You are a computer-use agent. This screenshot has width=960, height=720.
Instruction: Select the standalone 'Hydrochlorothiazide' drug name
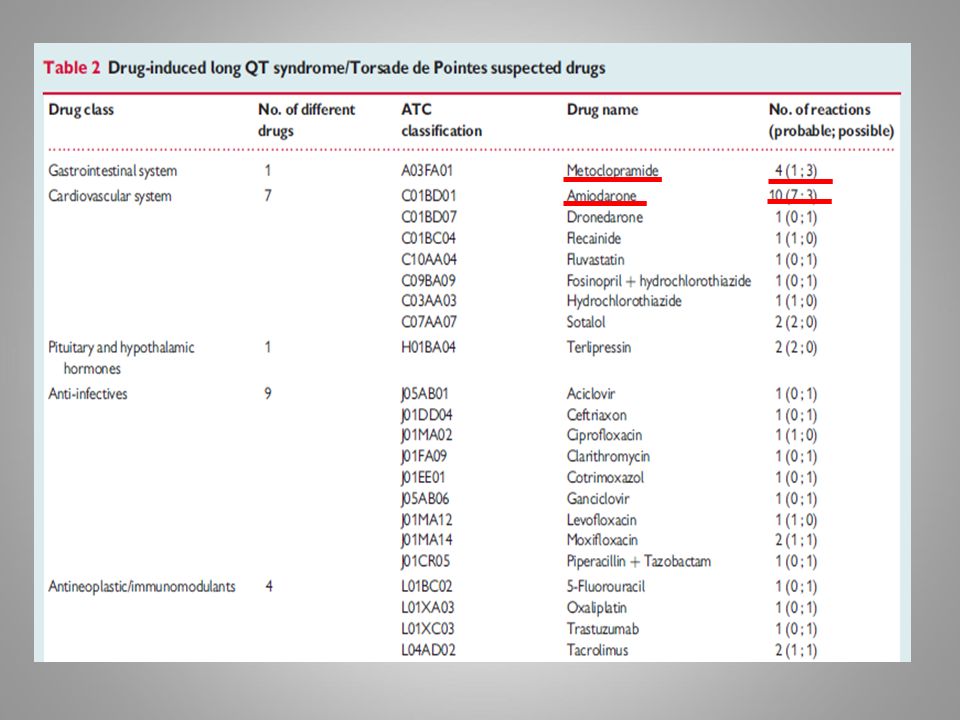[623, 301]
